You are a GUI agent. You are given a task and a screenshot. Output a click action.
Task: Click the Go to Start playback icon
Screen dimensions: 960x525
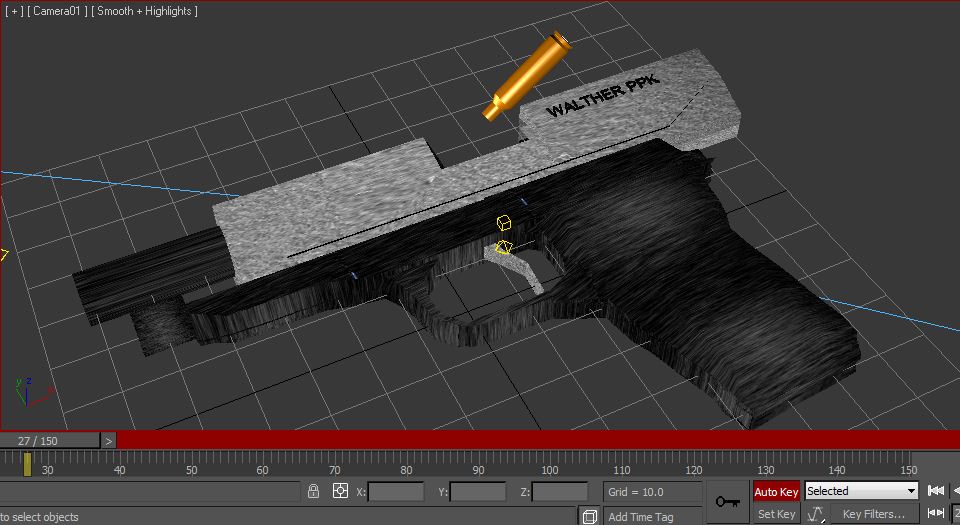(936, 491)
